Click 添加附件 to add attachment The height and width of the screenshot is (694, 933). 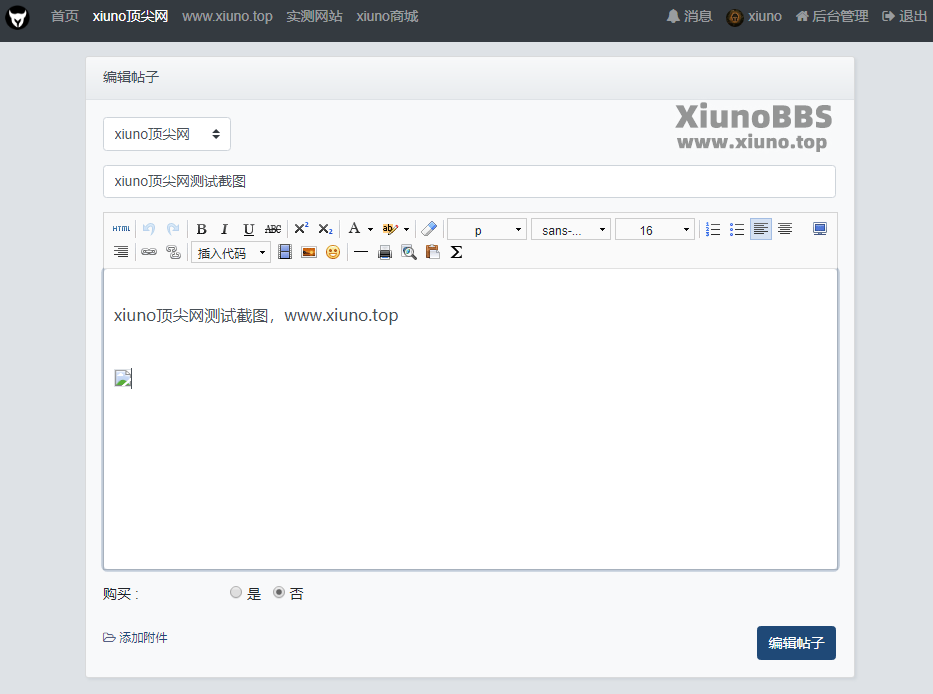(135, 637)
